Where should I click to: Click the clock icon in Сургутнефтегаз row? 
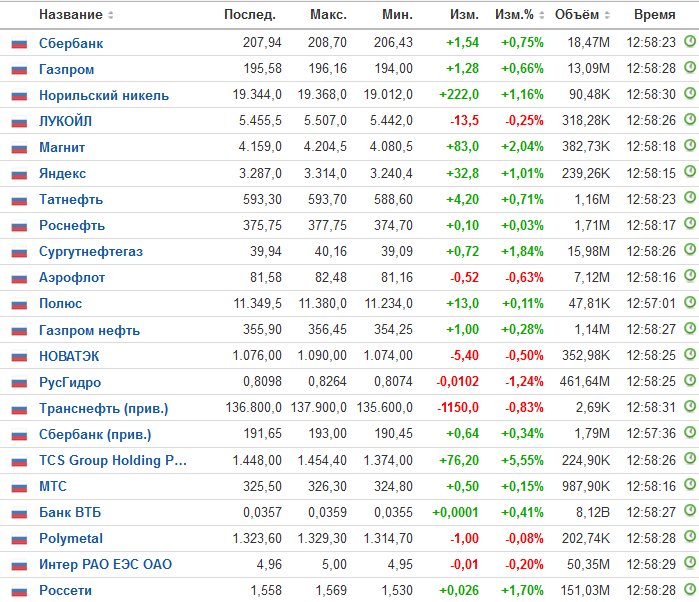point(690,249)
